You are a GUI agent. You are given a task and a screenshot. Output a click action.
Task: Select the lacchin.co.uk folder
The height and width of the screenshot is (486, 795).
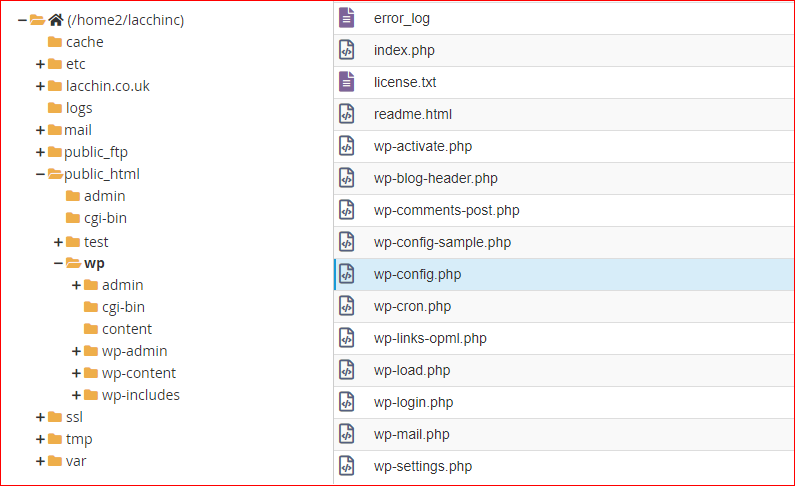(x=107, y=86)
